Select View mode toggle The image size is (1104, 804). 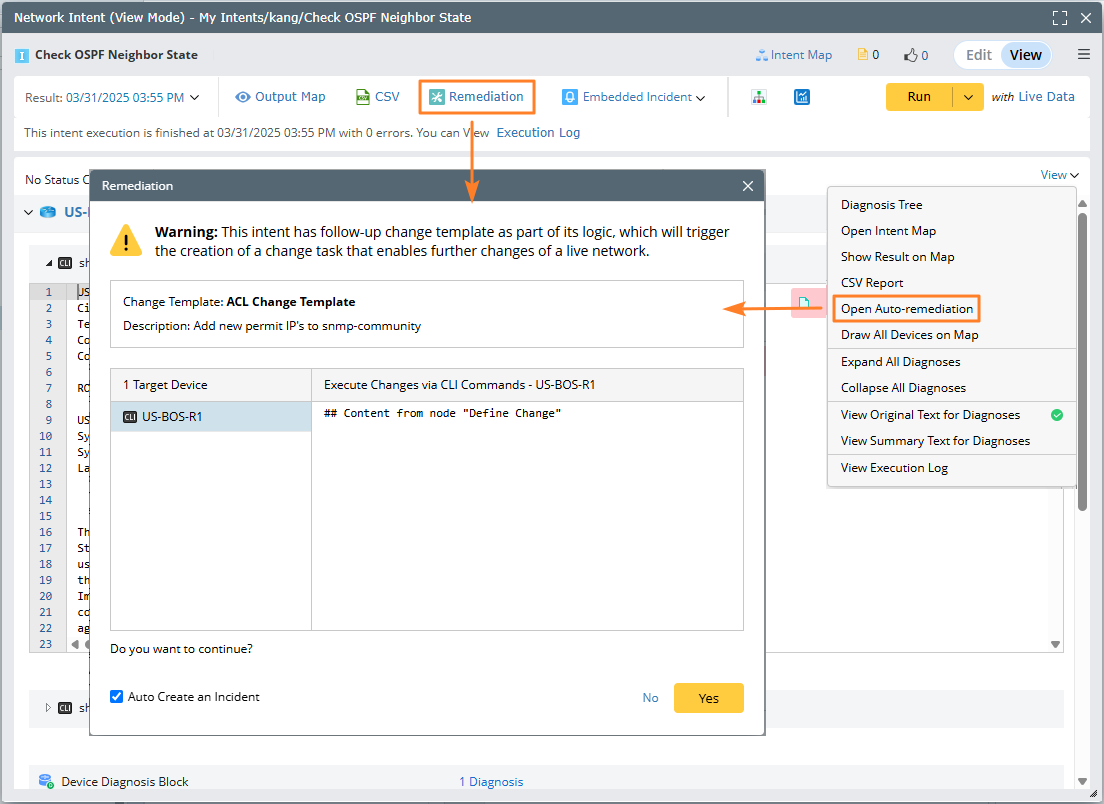pos(1025,55)
